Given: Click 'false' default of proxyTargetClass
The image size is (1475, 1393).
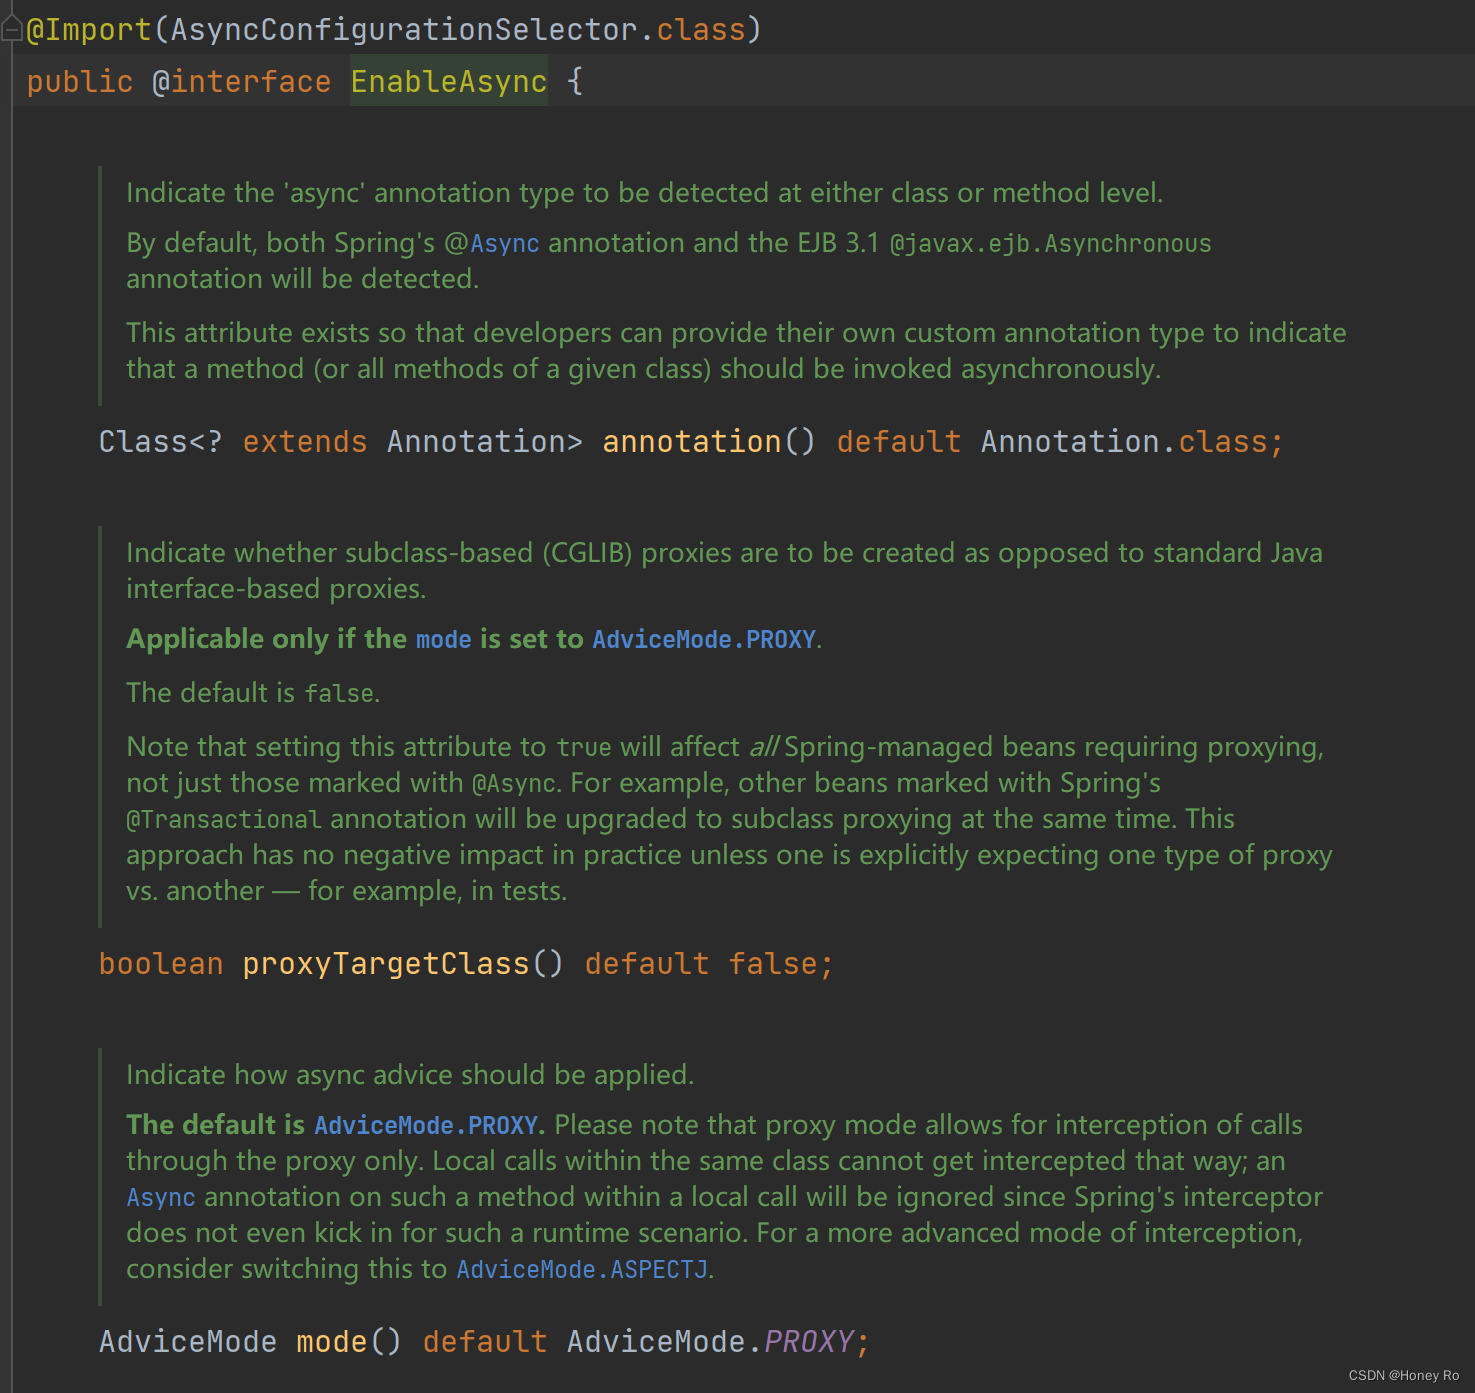Looking at the screenshot, I should (x=773, y=964).
